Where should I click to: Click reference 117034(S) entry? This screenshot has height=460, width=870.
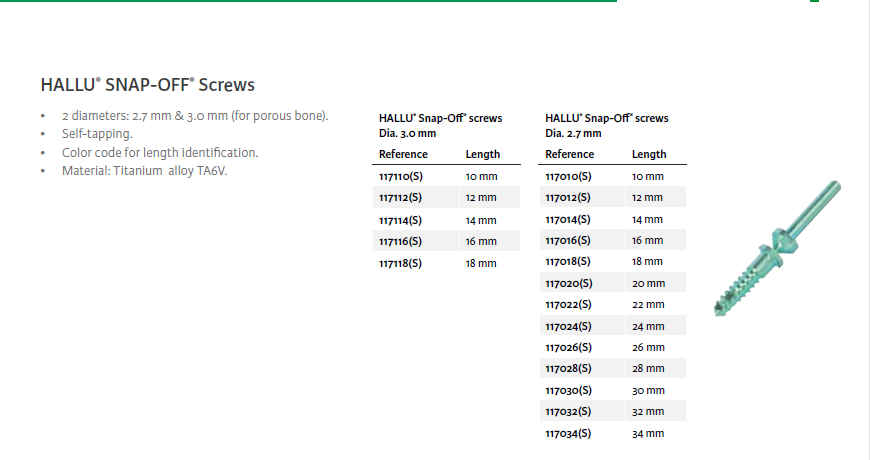tap(568, 434)
